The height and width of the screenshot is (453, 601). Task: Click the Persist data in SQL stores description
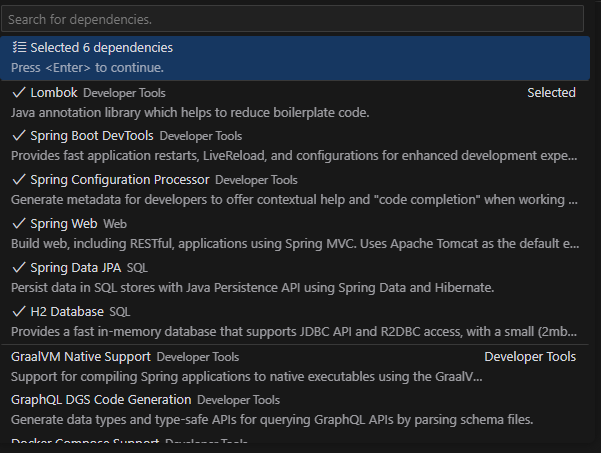(x=253, y=288)
